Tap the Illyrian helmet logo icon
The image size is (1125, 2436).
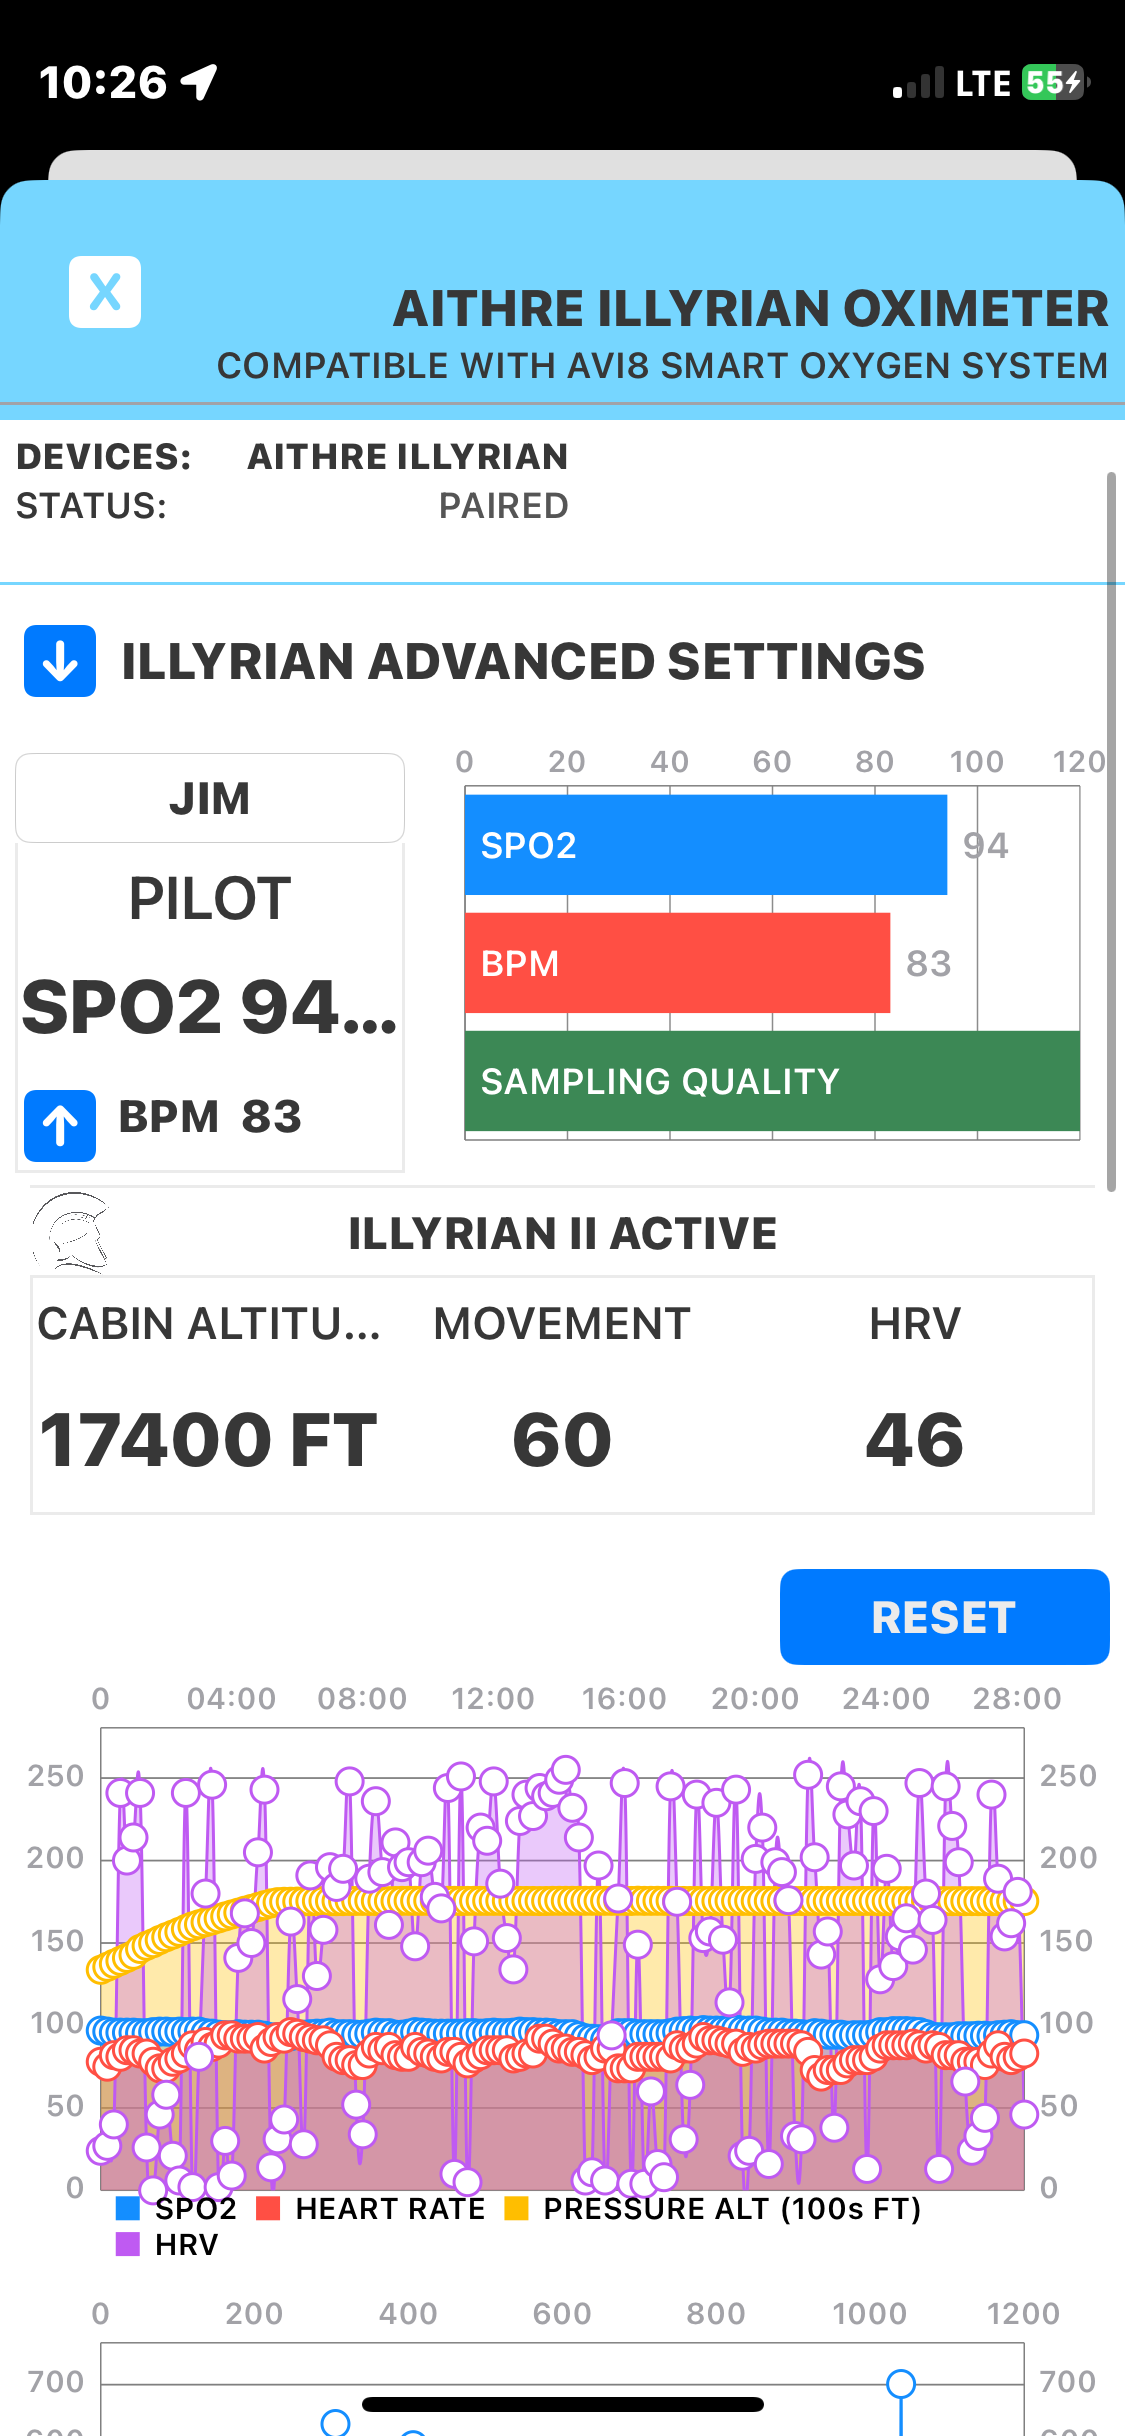click(x=70, y=1232)
